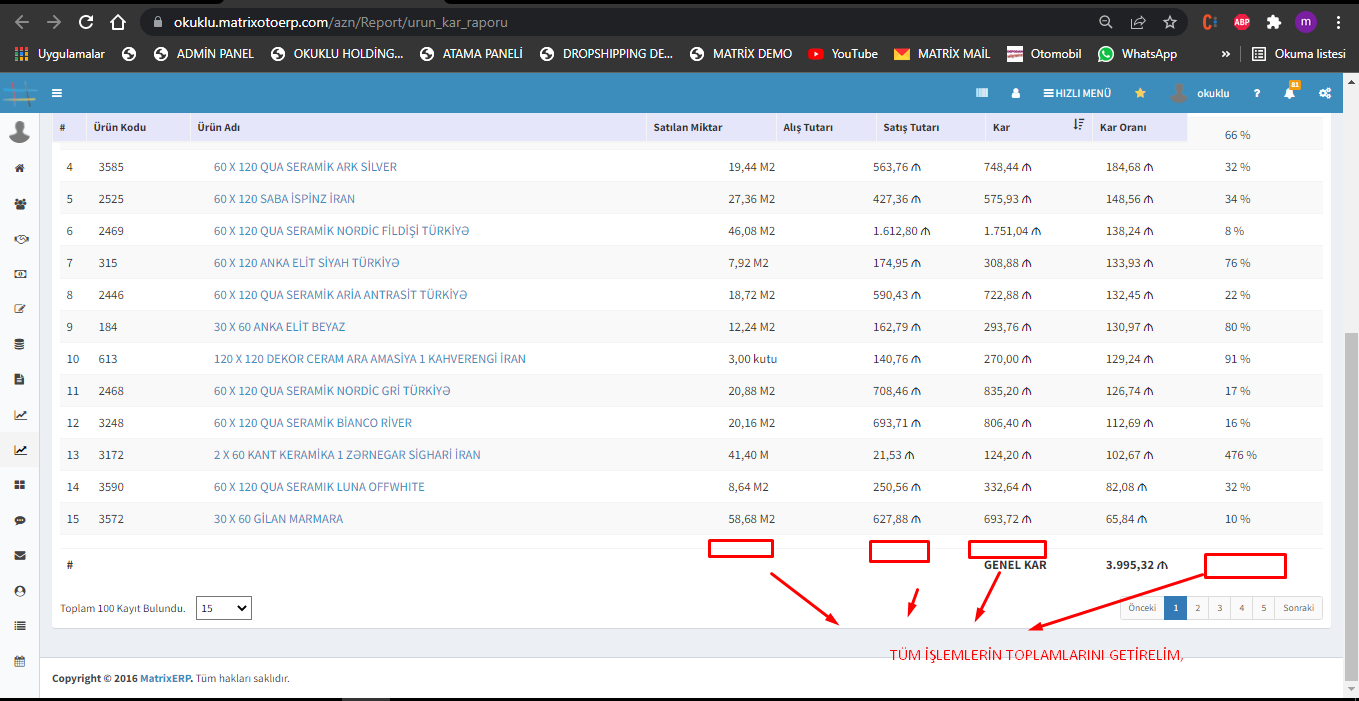
Task: Expand the okuklu user account menu
Action: (x=1200, y=93)
